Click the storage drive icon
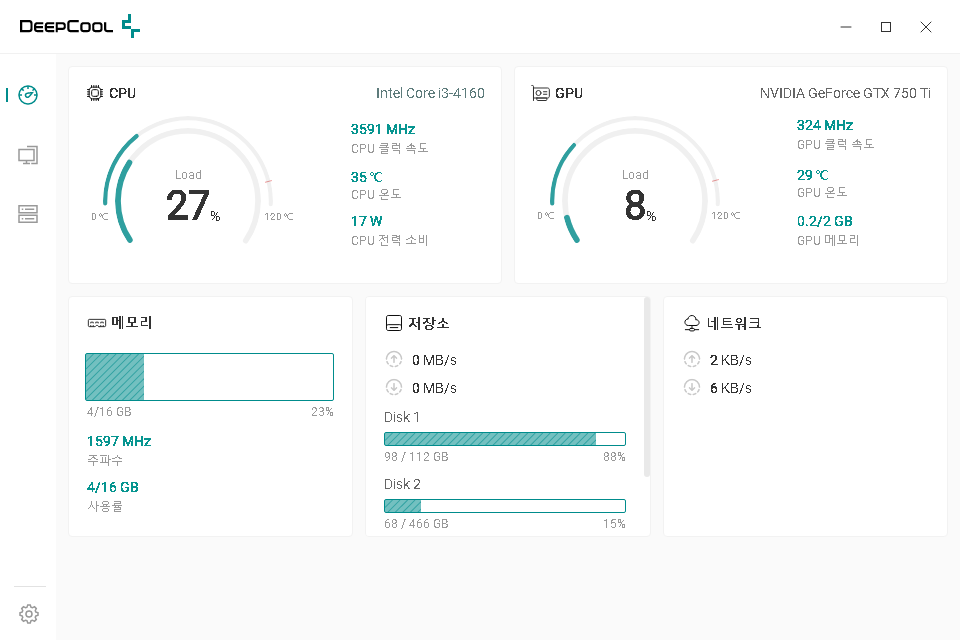Image resolution: width=960 pixels, height=640 pixels. point(394,324)
